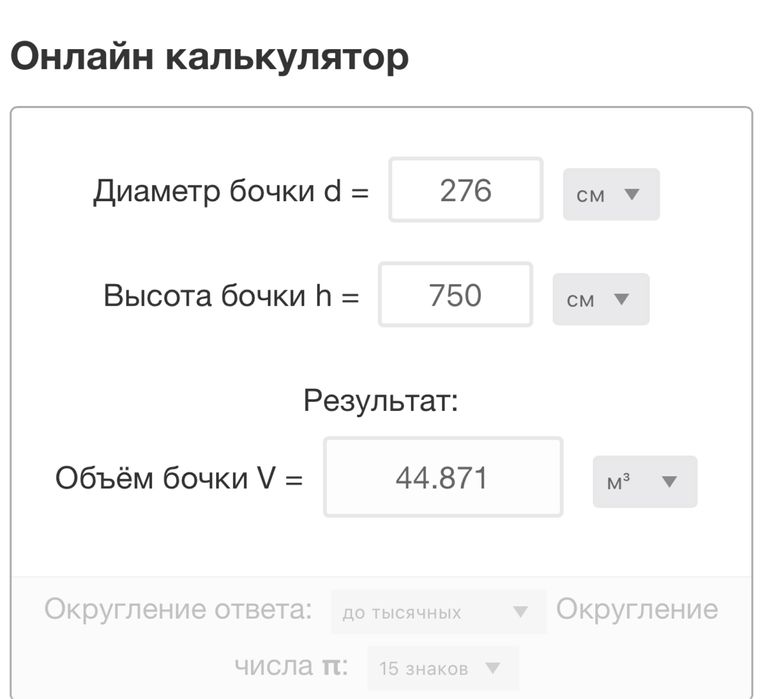Click the arrow icon in 'до тысячных' selector
Screen dimensions: 763x699
[x=519, y=612]
